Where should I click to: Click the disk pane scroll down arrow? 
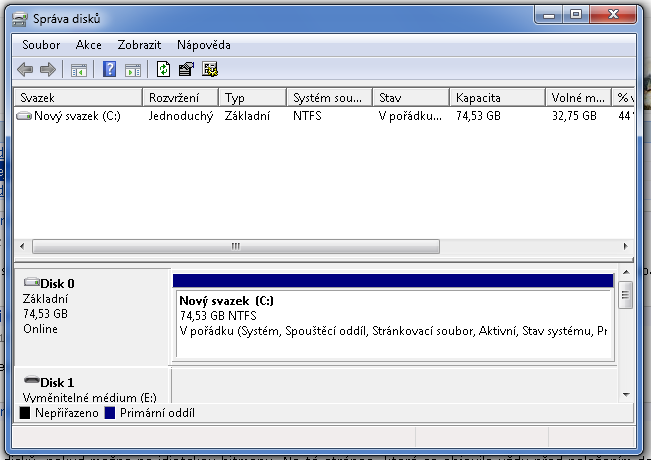626,394
